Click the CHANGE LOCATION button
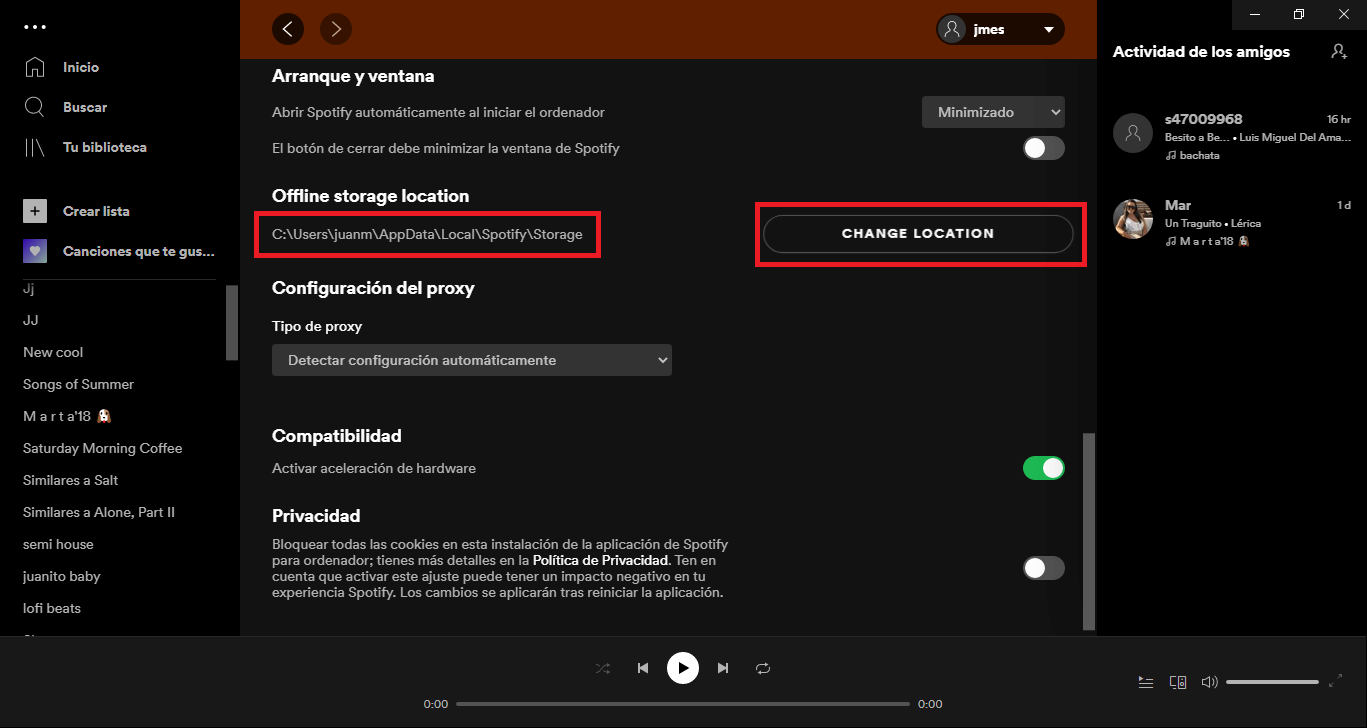 pyautogui.click(x=918, y=234)
